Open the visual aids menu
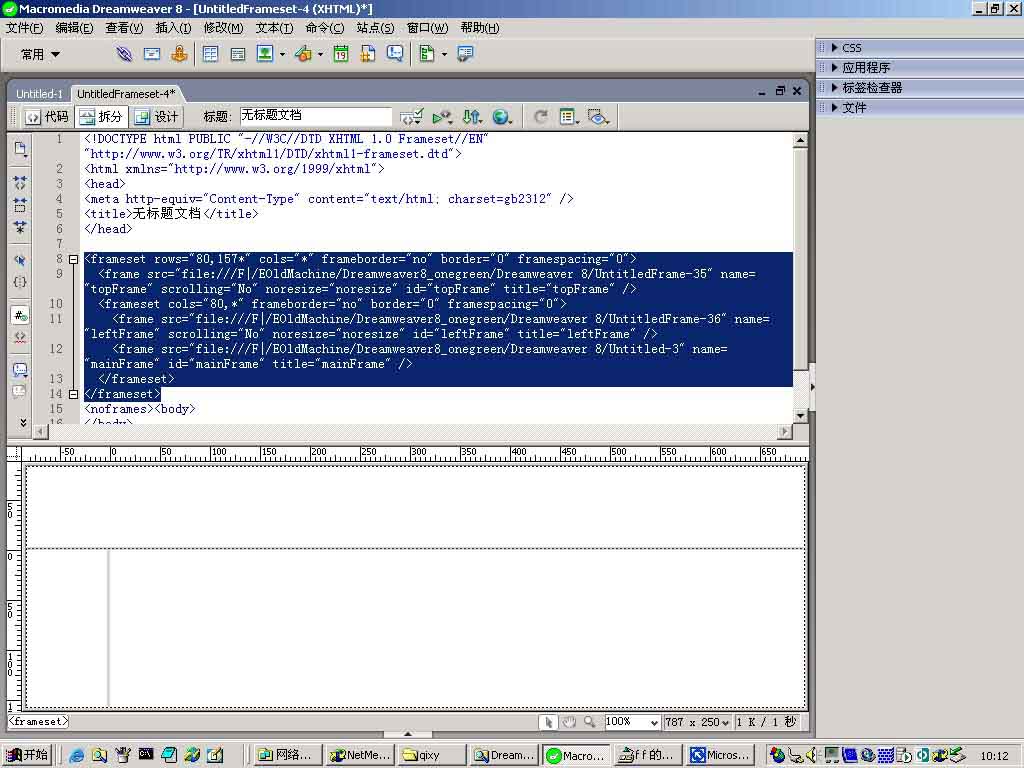The height and width of the screenshot is (768, 1024). point(598,117)
